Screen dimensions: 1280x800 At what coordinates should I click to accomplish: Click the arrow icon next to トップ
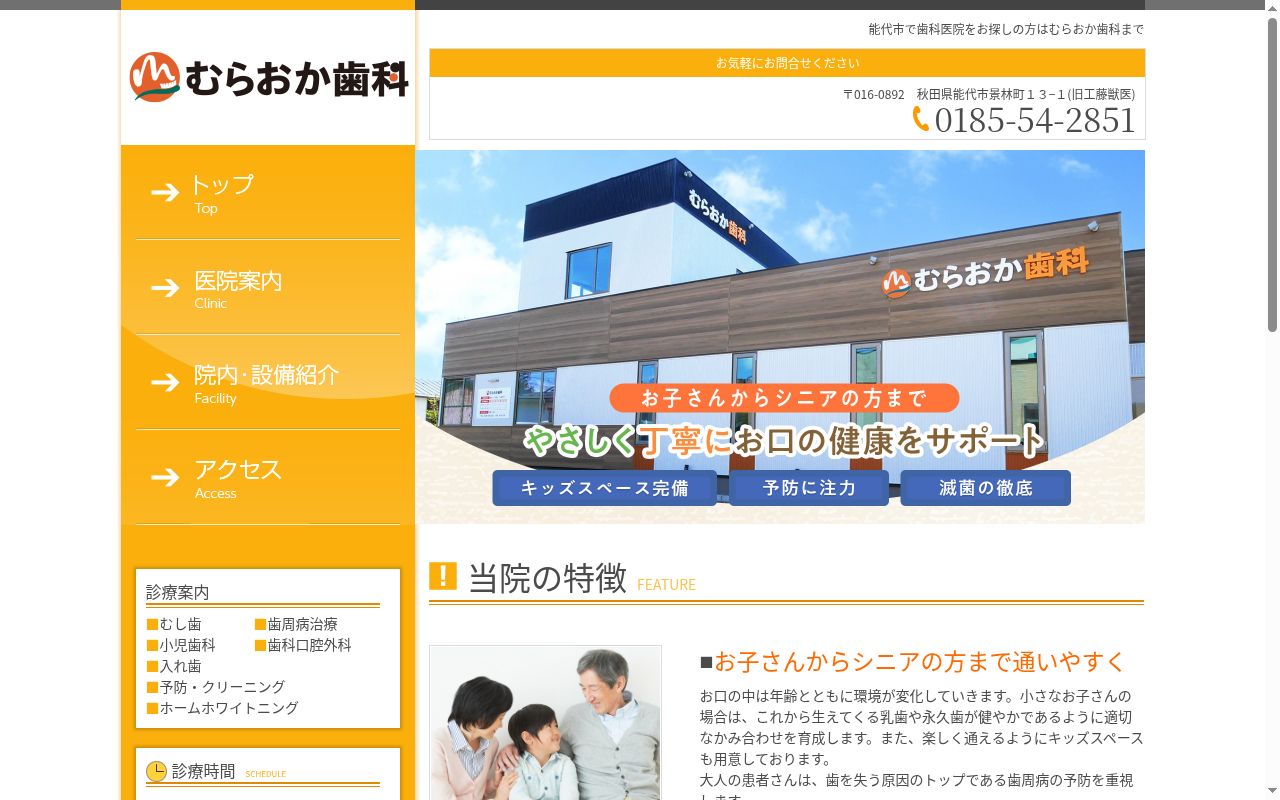(165, 192)
